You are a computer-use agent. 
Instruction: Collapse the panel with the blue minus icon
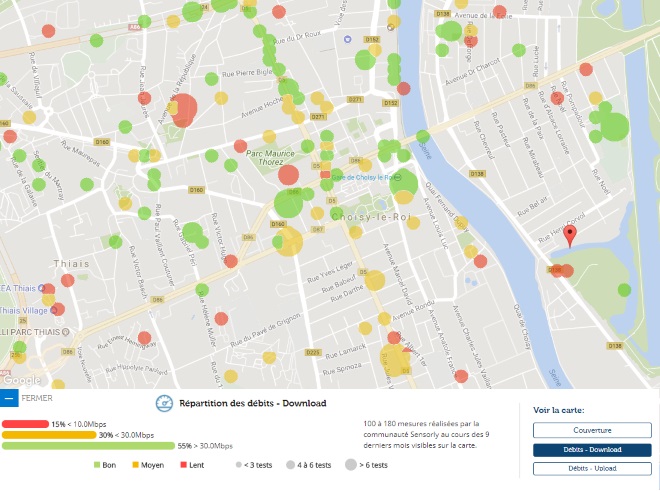(9, 399)
